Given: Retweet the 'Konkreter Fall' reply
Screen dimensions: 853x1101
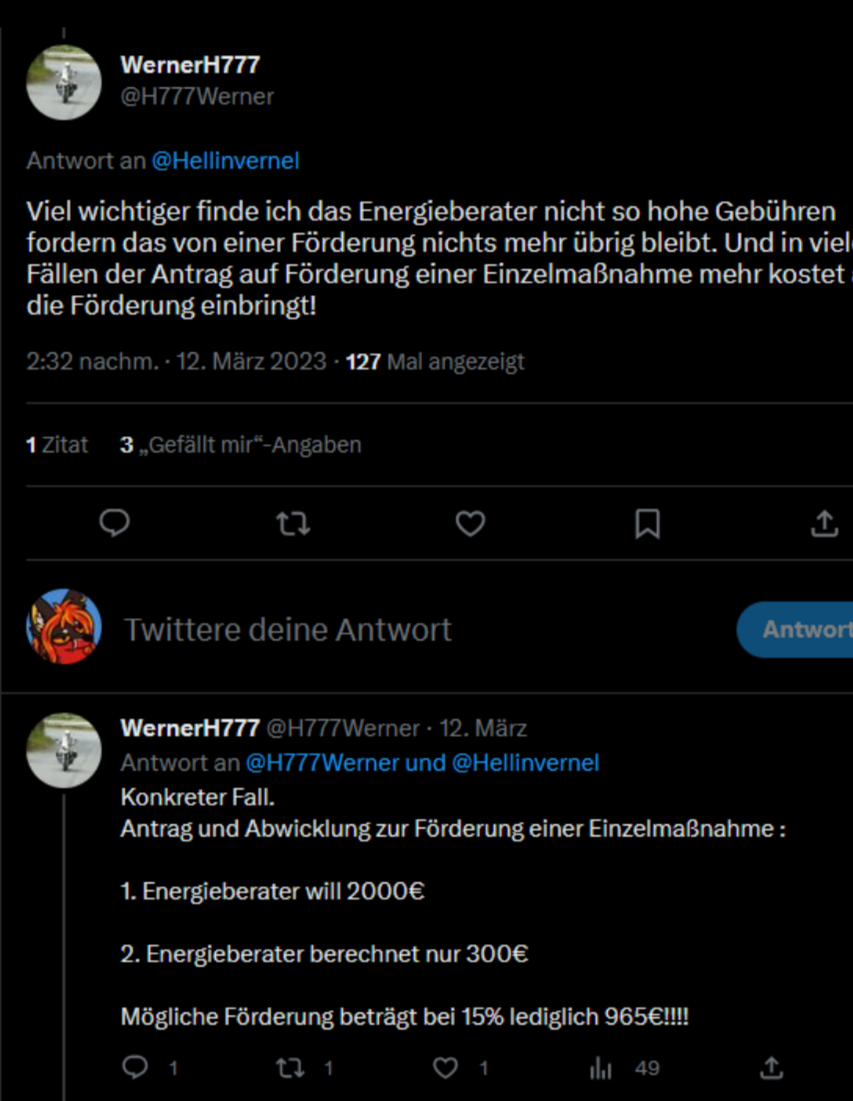Looking at the screenshot, I should click(x=290, y=1068).
